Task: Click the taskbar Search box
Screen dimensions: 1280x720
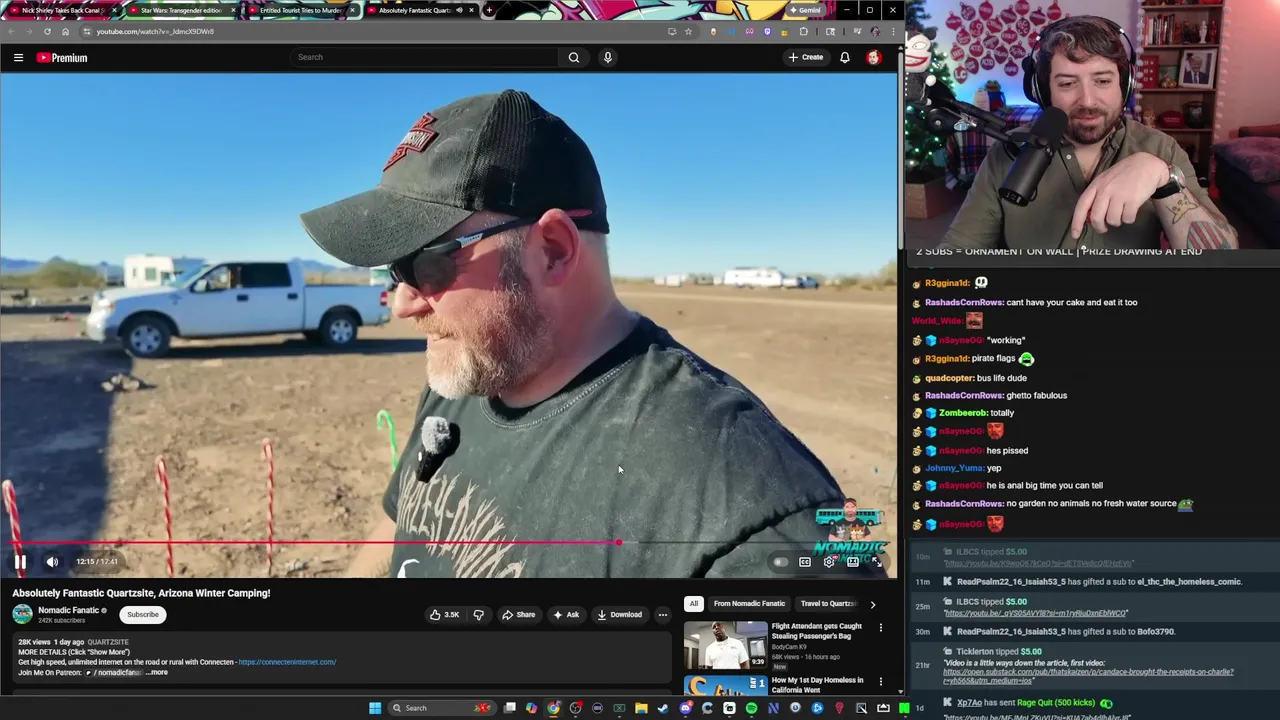Action: point(442,708)
